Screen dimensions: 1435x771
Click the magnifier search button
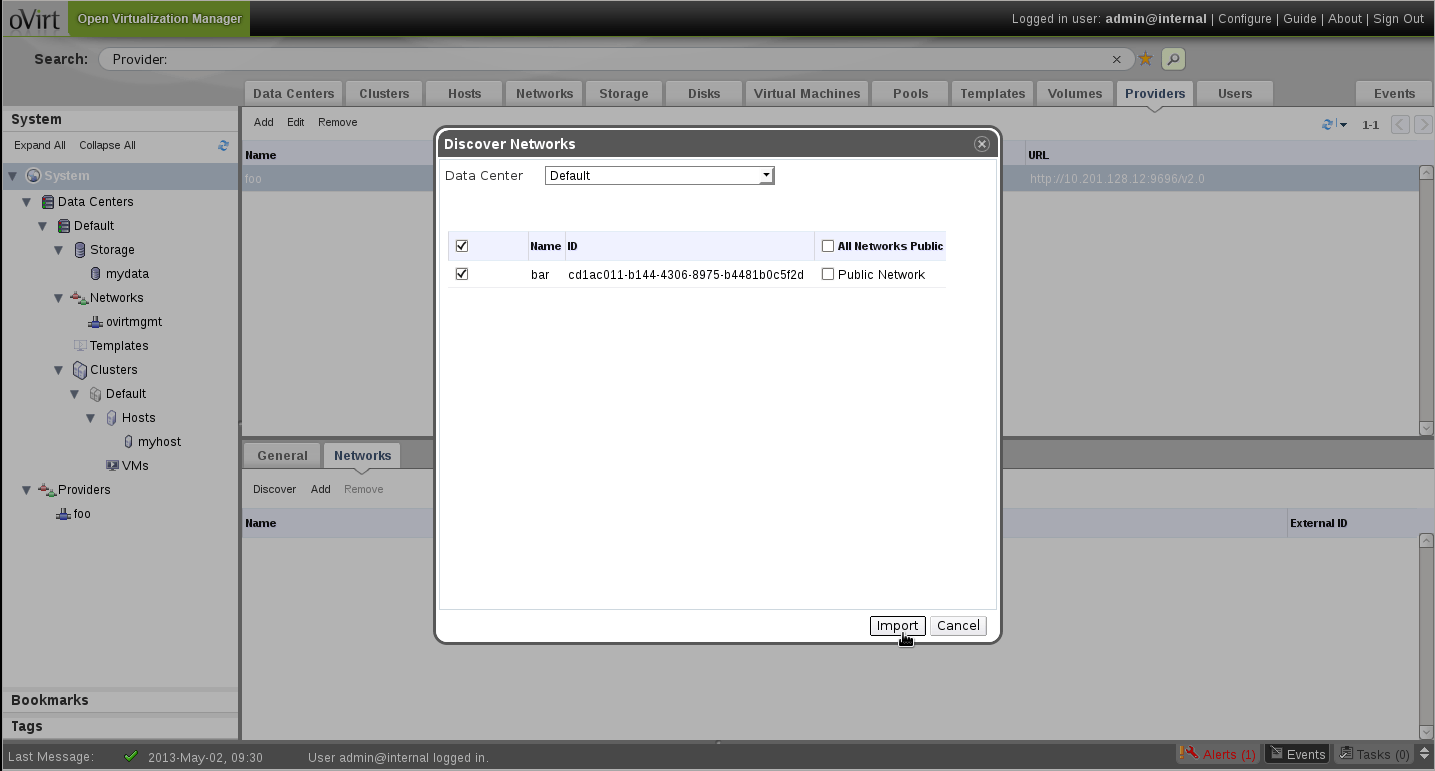[x=1173, y=59]
